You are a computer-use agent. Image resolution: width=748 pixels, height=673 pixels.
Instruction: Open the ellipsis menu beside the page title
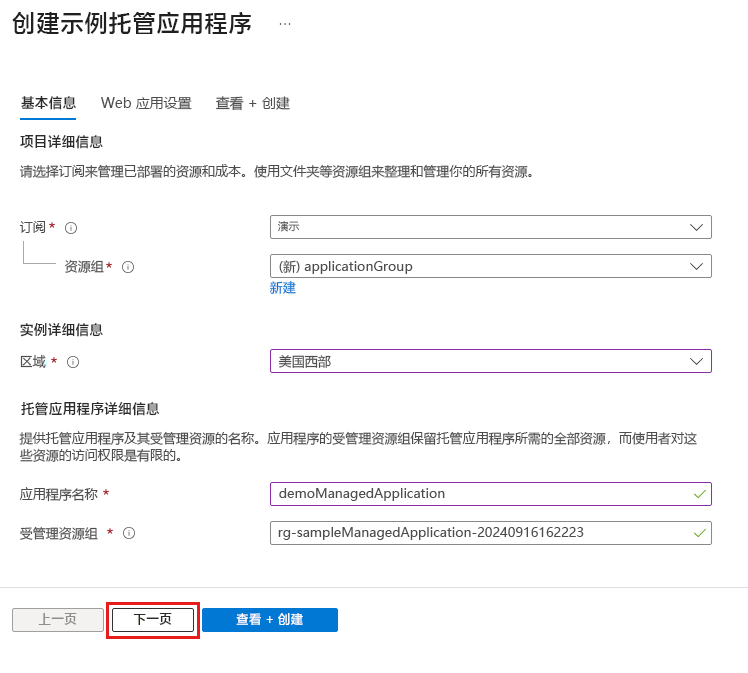click(x=285, y=24)
